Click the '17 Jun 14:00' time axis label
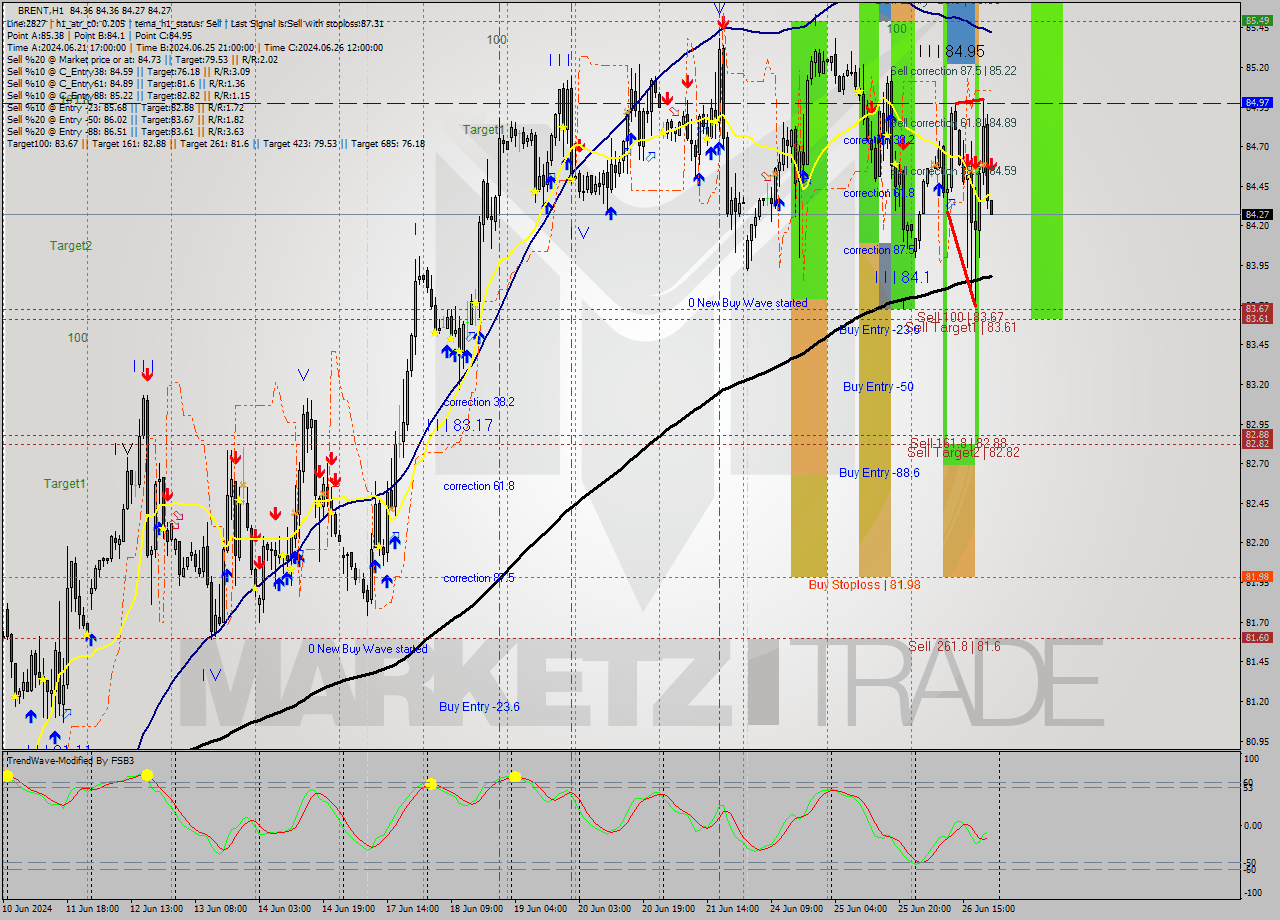Image resolution: width=1280 pixels, height=920 pixels. [x=414, y=908]
